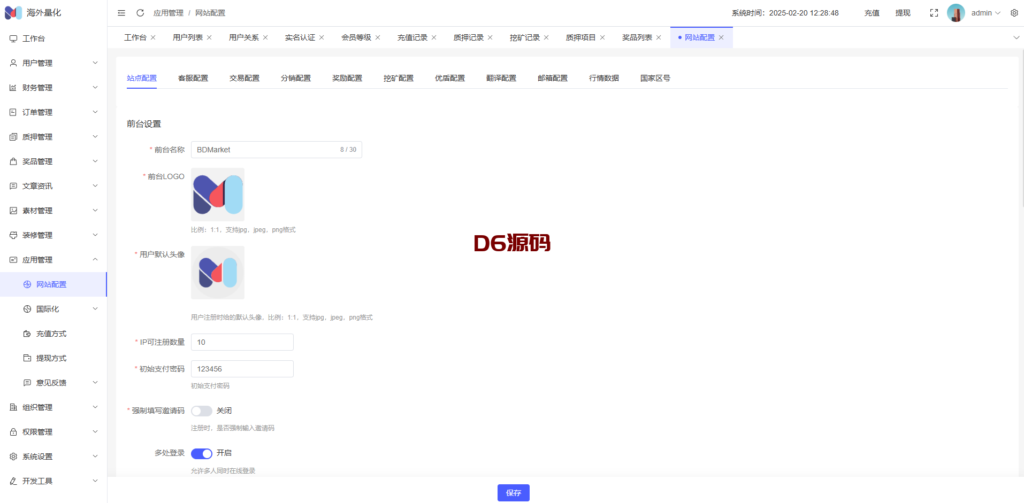Click the 海外量化 logo icon
Screen dimensions: 1024x503
[14, 13]
